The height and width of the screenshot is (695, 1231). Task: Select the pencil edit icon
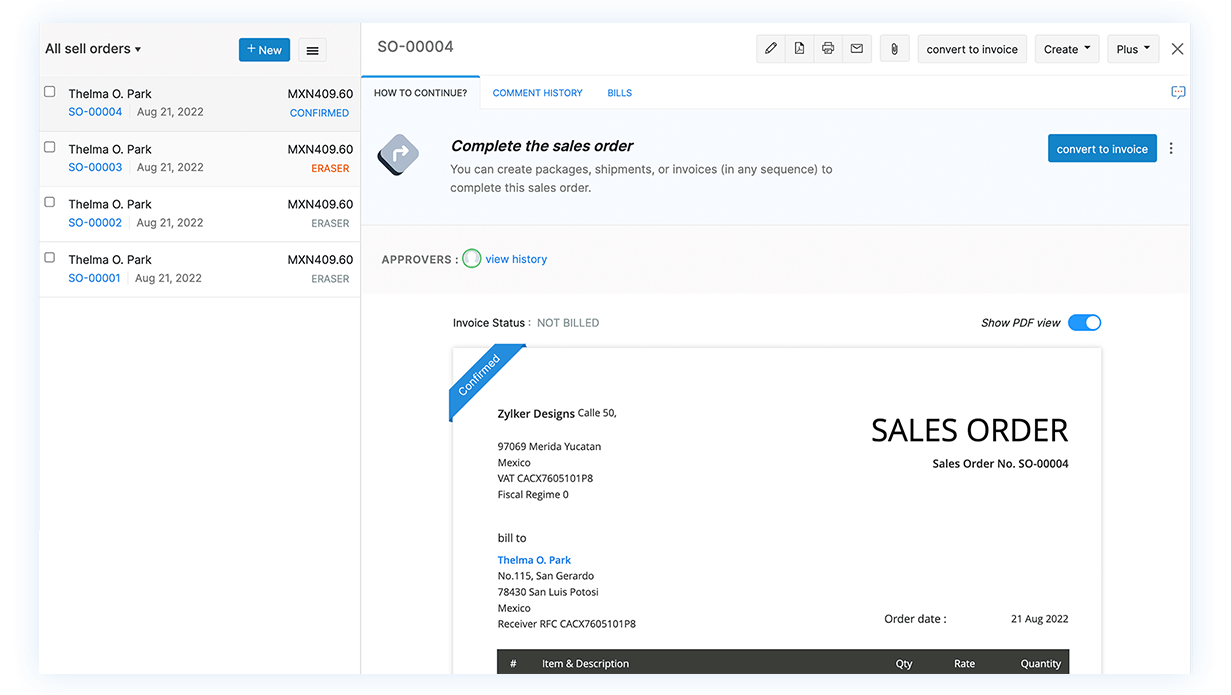pos(770,48)
